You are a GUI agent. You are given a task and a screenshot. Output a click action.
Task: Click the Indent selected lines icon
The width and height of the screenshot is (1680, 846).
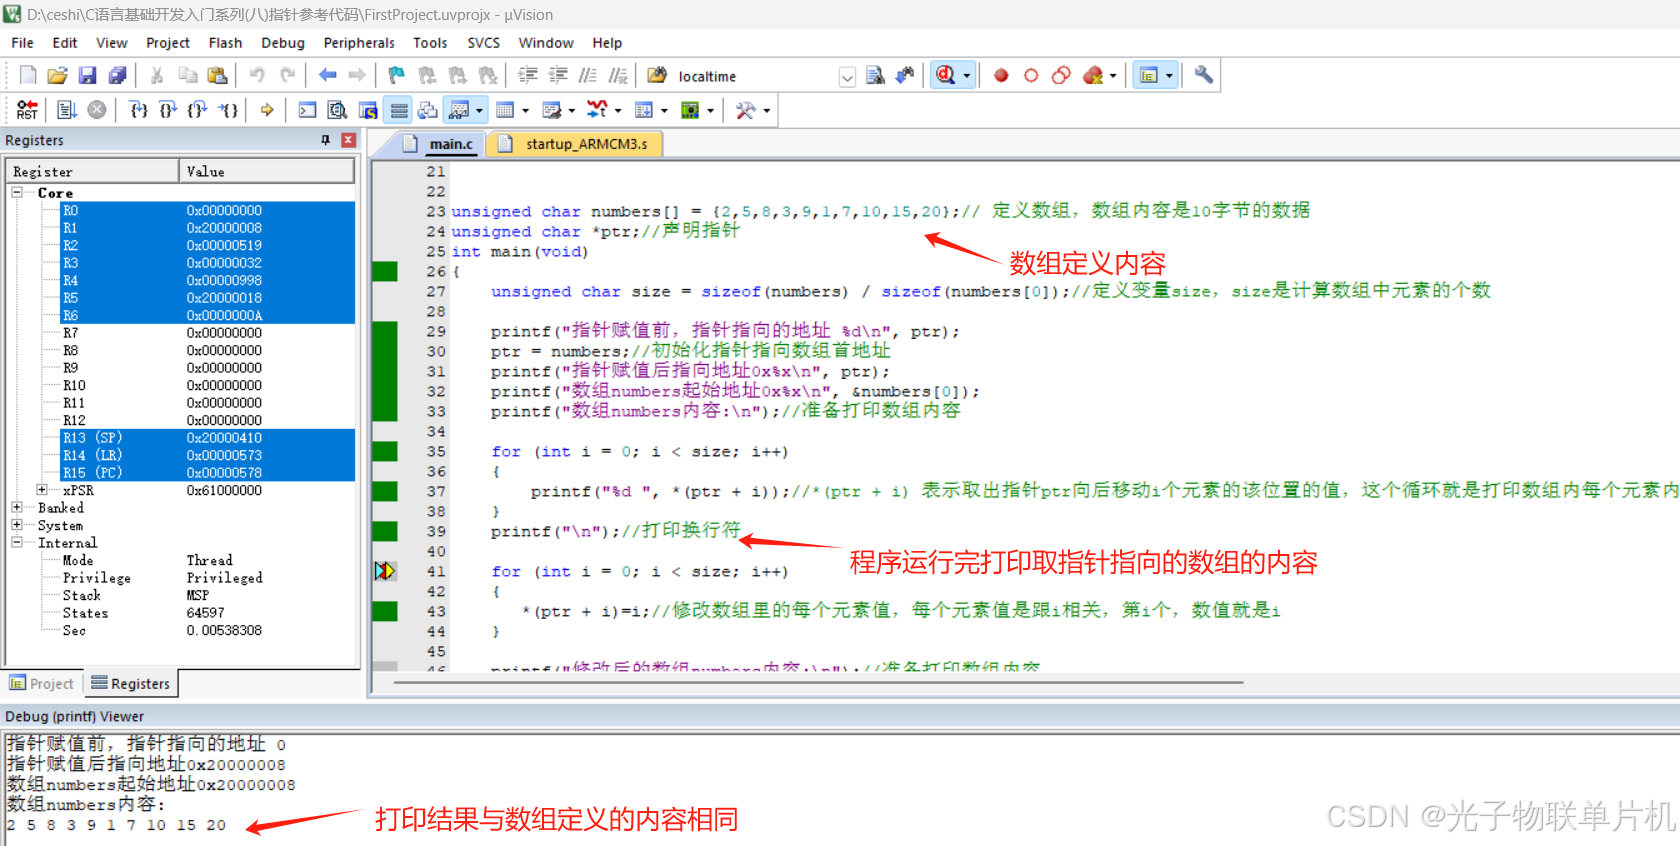pos(528,75)
